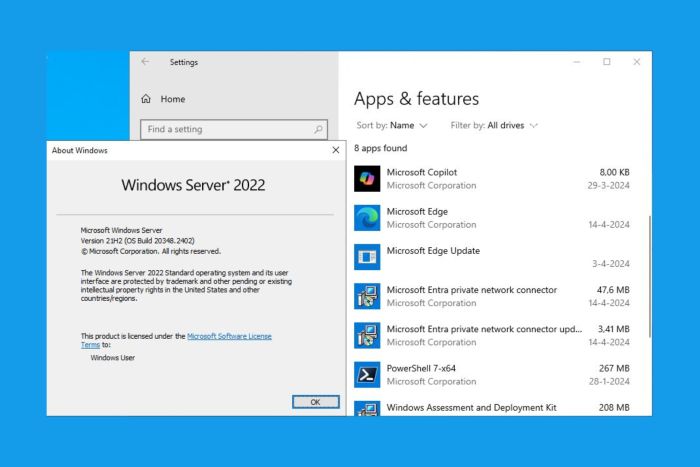The width and height of the screenshot is (700, 467).
Task: Maximize the Settings window
Action: 606,62
